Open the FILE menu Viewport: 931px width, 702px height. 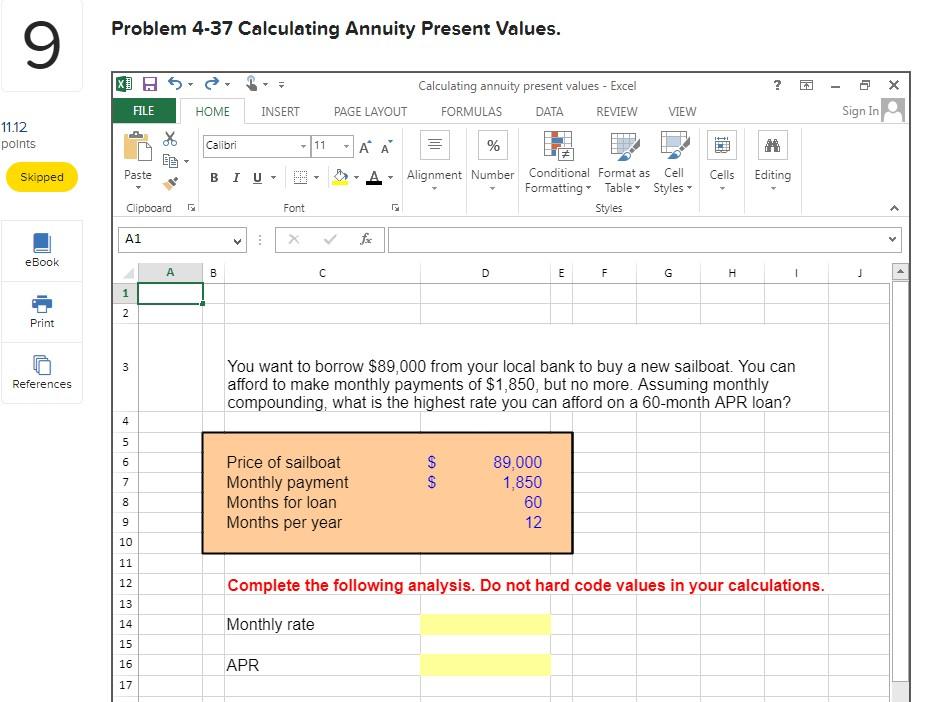[x=142, y=111]
